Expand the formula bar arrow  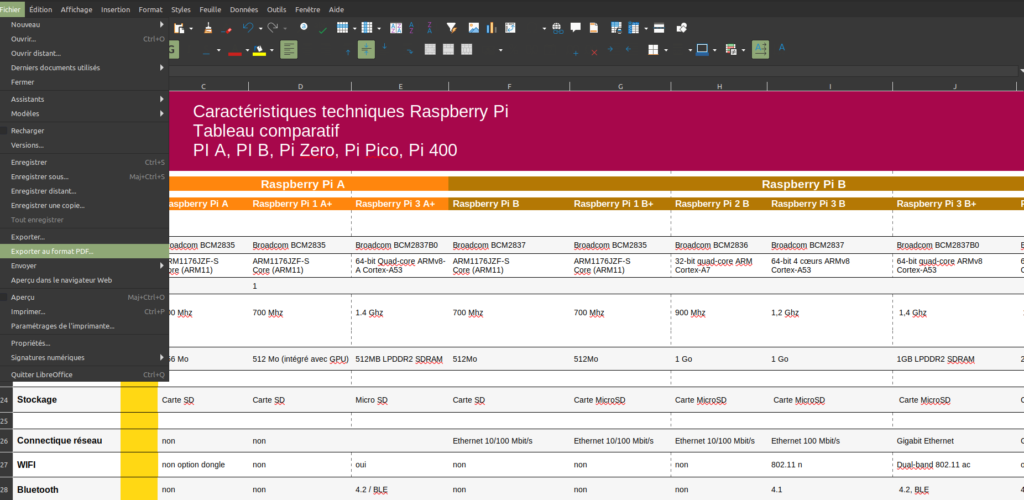(1021, 70)
